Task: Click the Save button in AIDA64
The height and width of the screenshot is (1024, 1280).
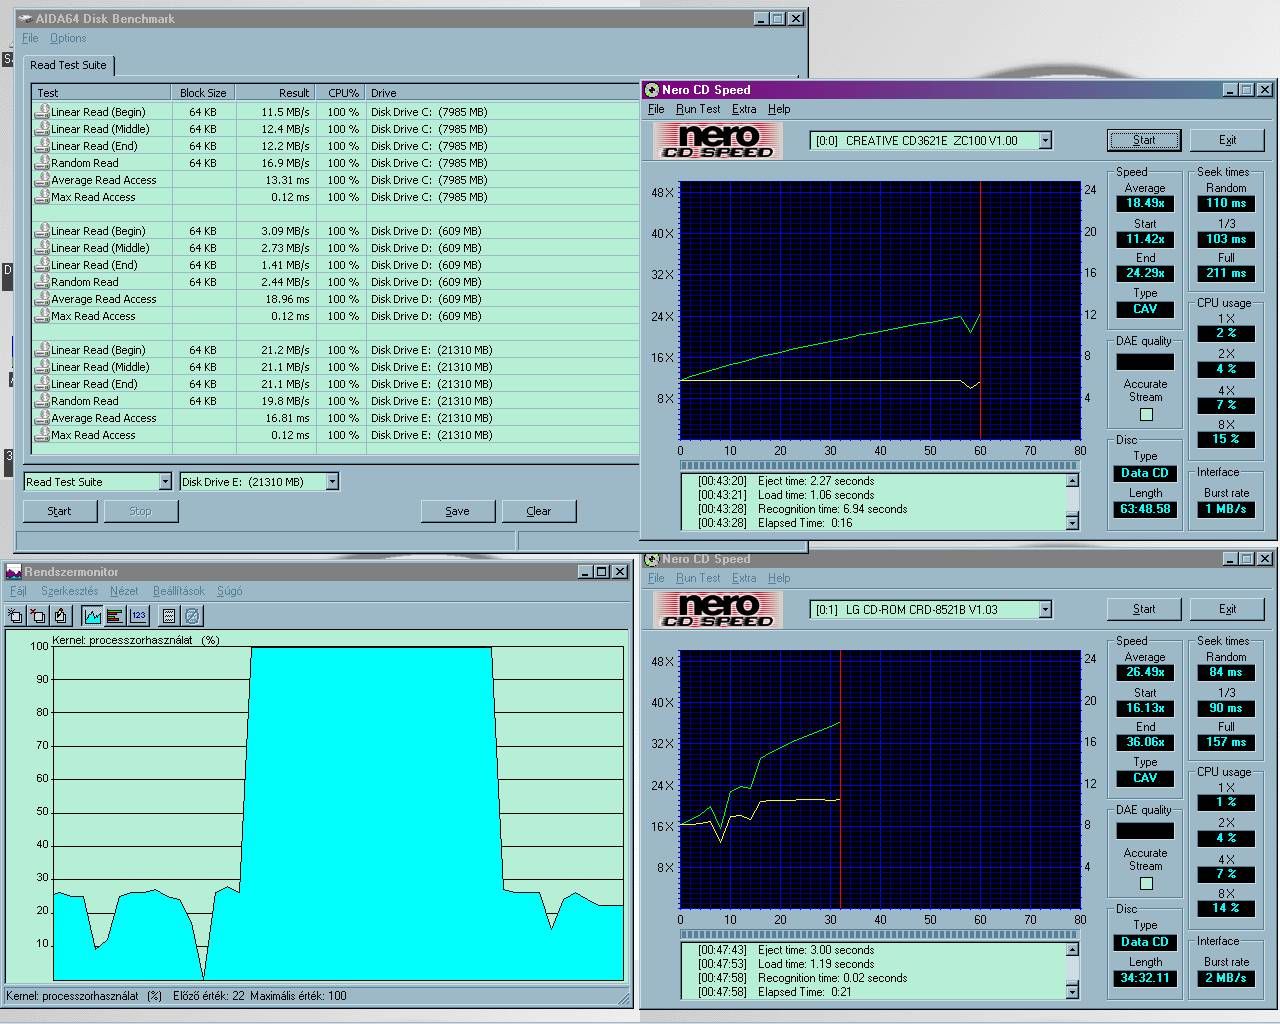Action: pyautogui.click(x=457, y=511)
